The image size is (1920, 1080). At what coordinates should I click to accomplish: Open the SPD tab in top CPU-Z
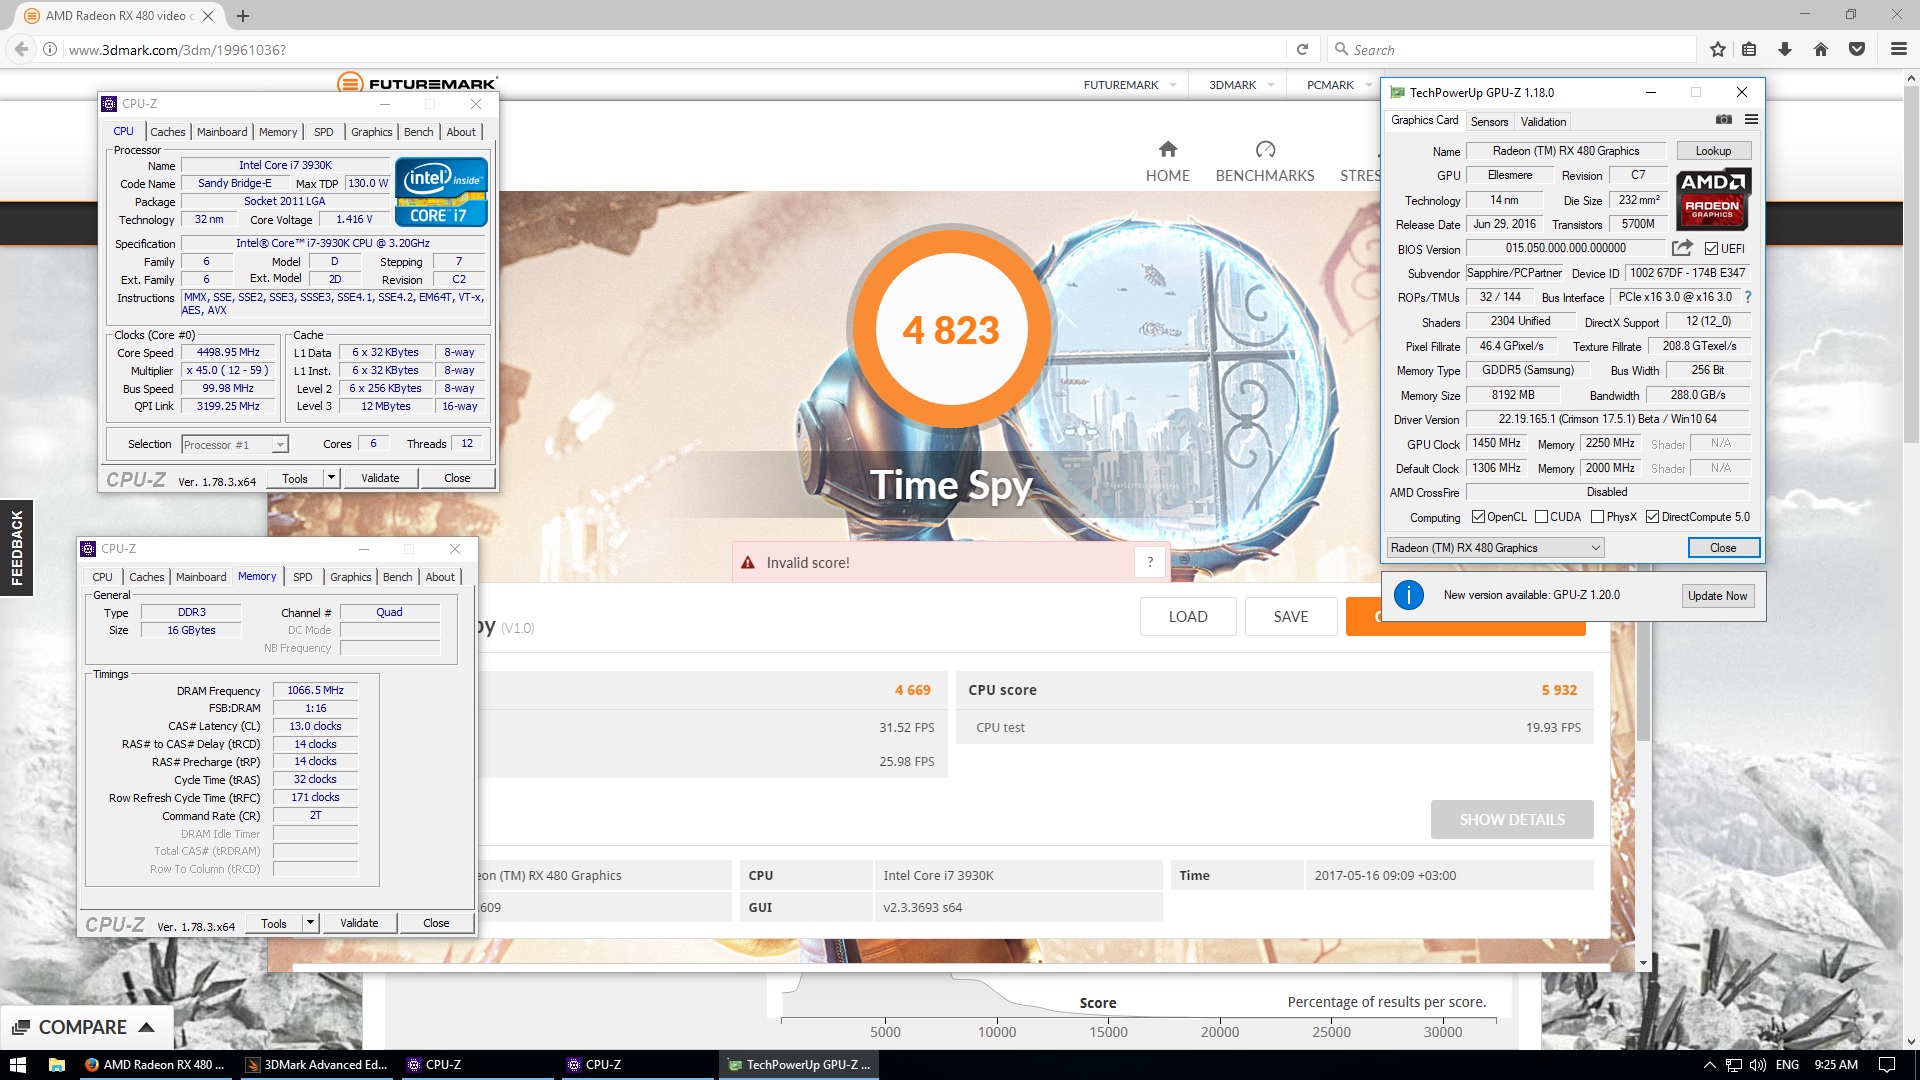[323, 132]
